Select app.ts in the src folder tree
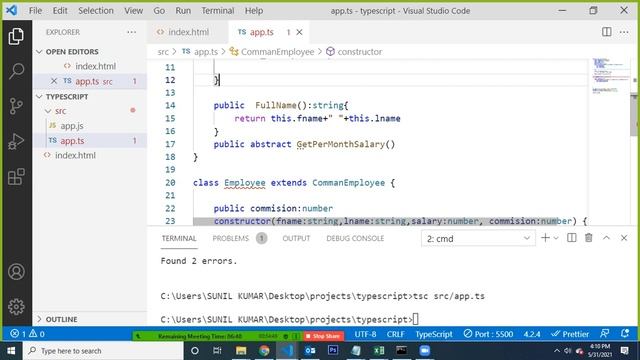Viewport: 640px width, 360px height. point(90,140)
